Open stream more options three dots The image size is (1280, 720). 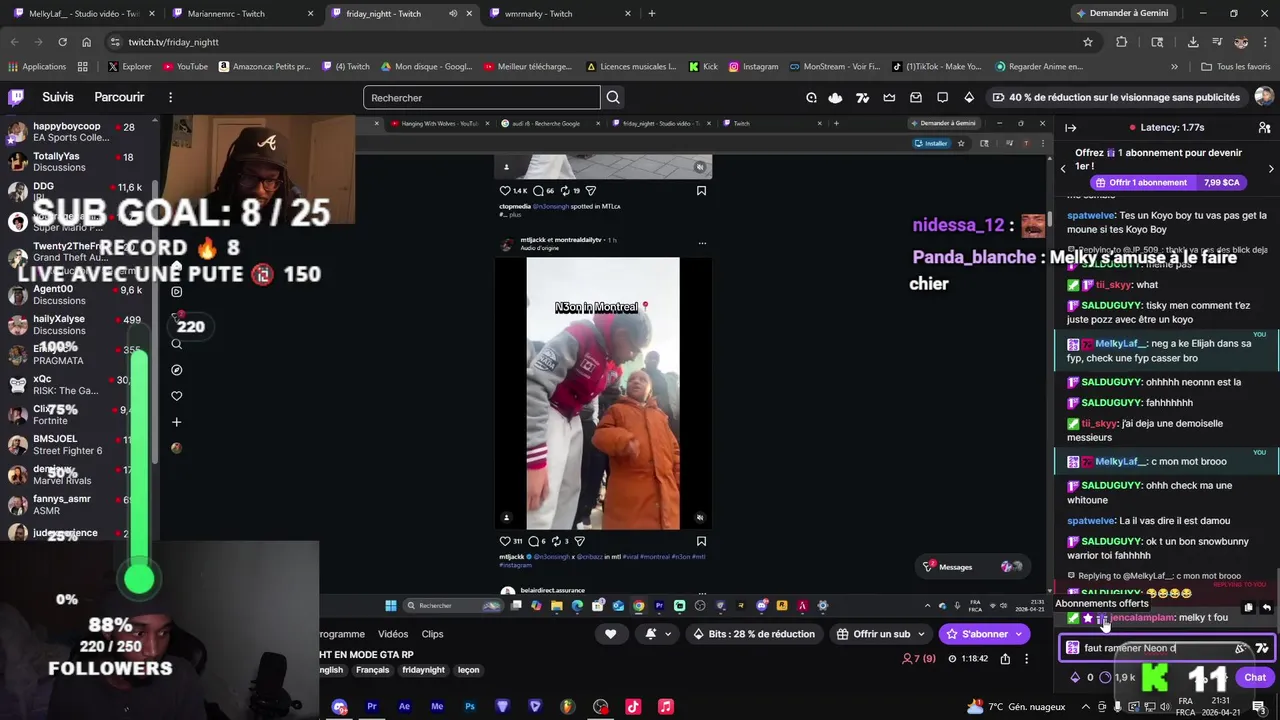click(1026, 659)
